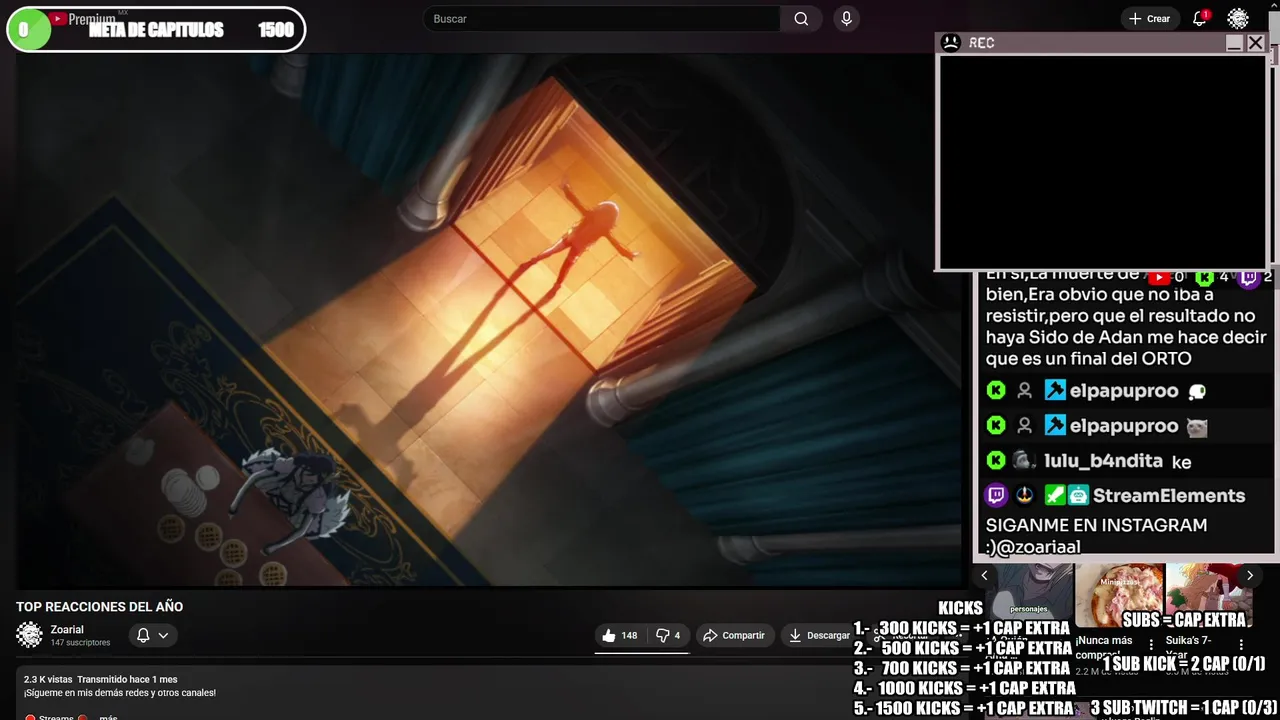Open the subscription notification bell dropdown

(152, 635)
